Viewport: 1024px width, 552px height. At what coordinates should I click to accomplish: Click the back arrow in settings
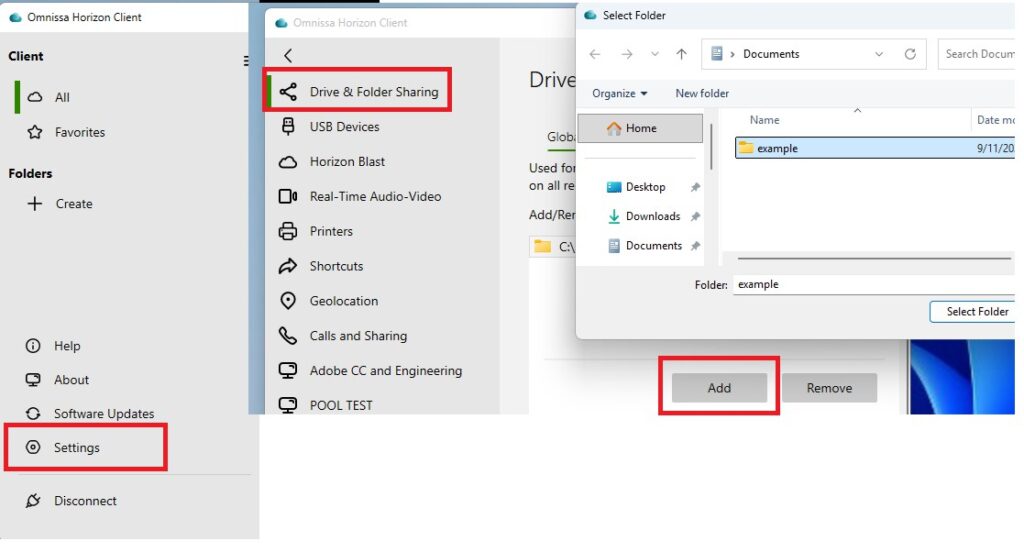(x=288, y=56)
